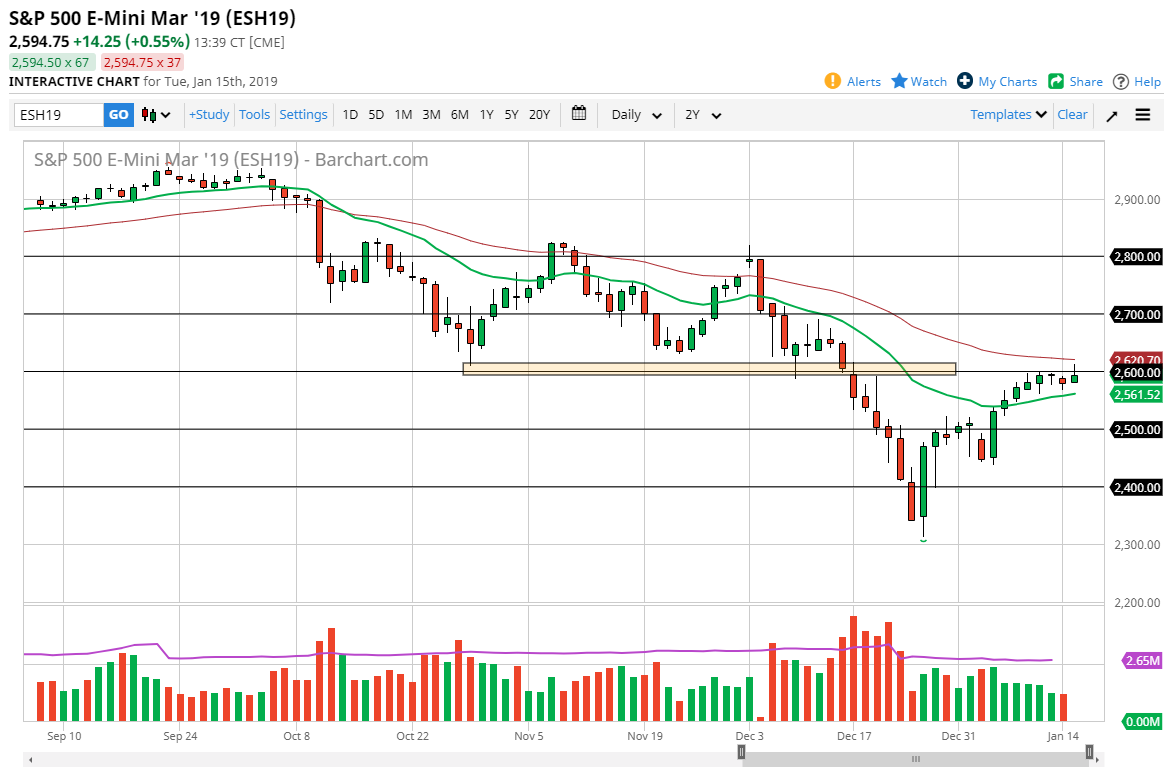Click the My Charts plus icon
This screenshot has height=770, width=1173.
[965, 81]
